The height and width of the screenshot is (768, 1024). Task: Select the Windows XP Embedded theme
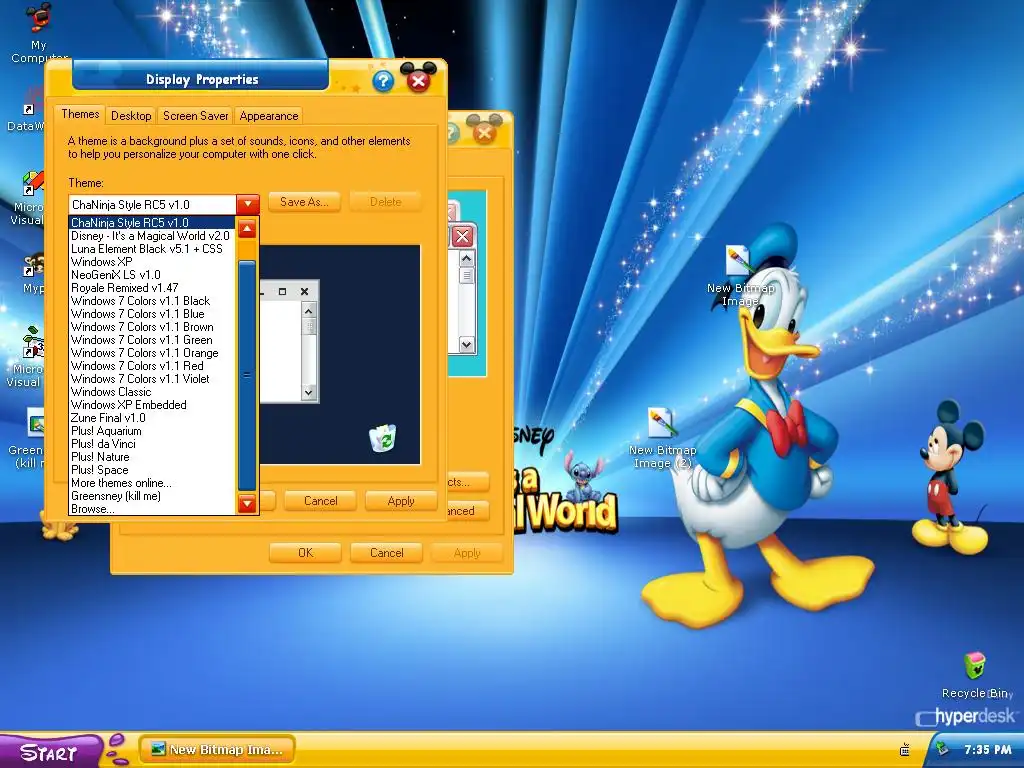click(152, 405)
